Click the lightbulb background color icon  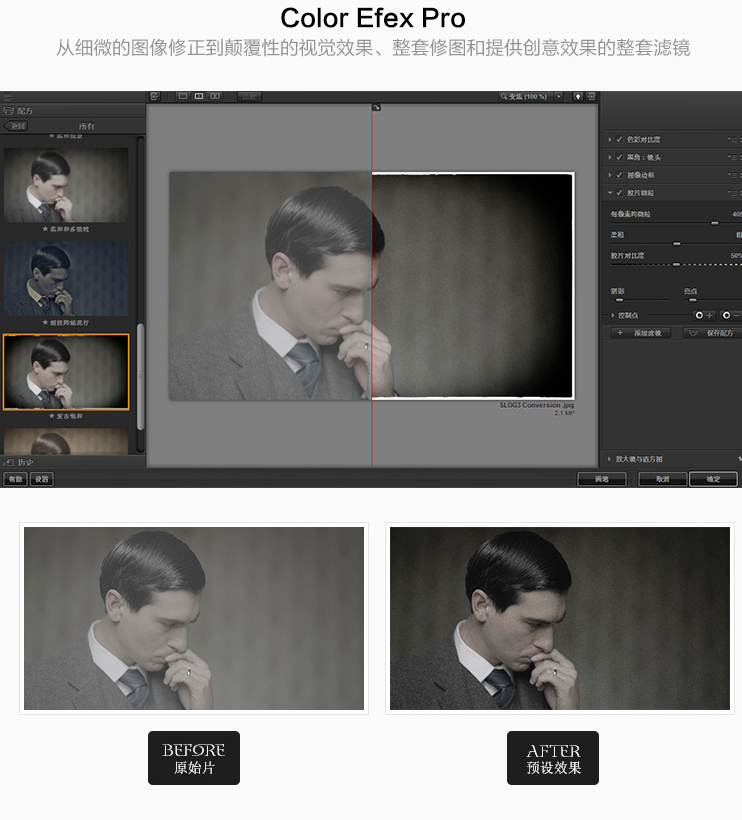[x=578, y=96]
